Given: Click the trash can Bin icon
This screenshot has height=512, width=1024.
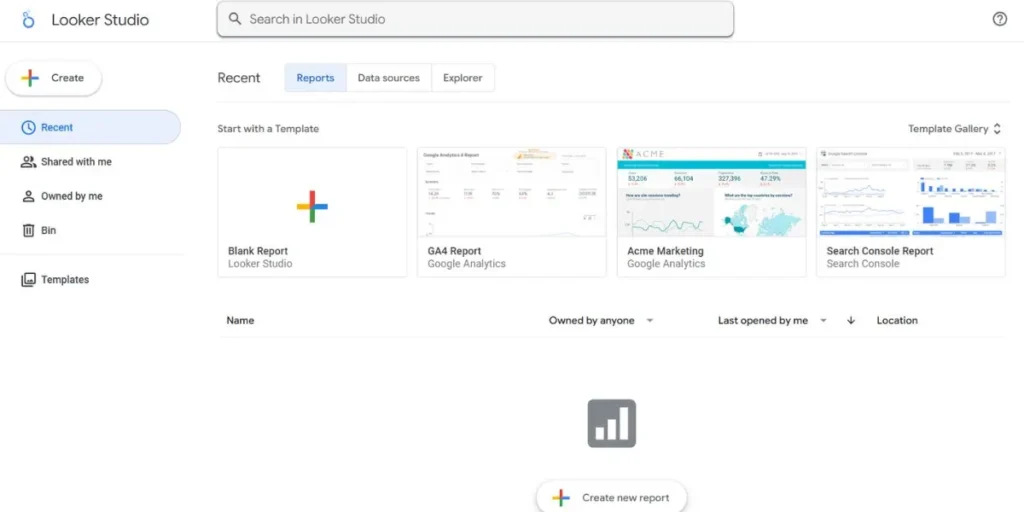Looking at the screenshot, I should coord(28,230).
